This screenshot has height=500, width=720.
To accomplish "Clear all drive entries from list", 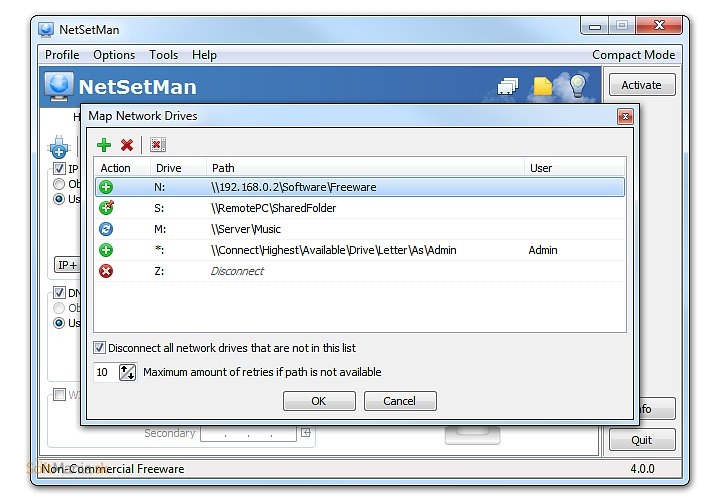I will pyautogui.click(x=158, y=145).
